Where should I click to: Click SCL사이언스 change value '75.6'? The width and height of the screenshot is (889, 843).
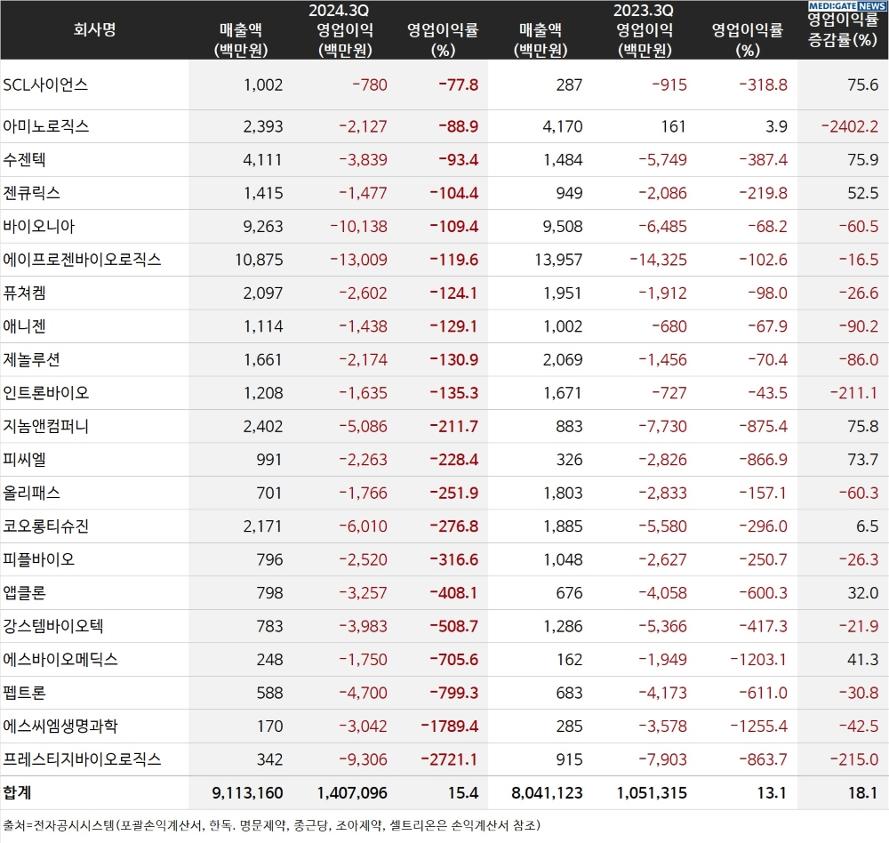coord(863,85)
